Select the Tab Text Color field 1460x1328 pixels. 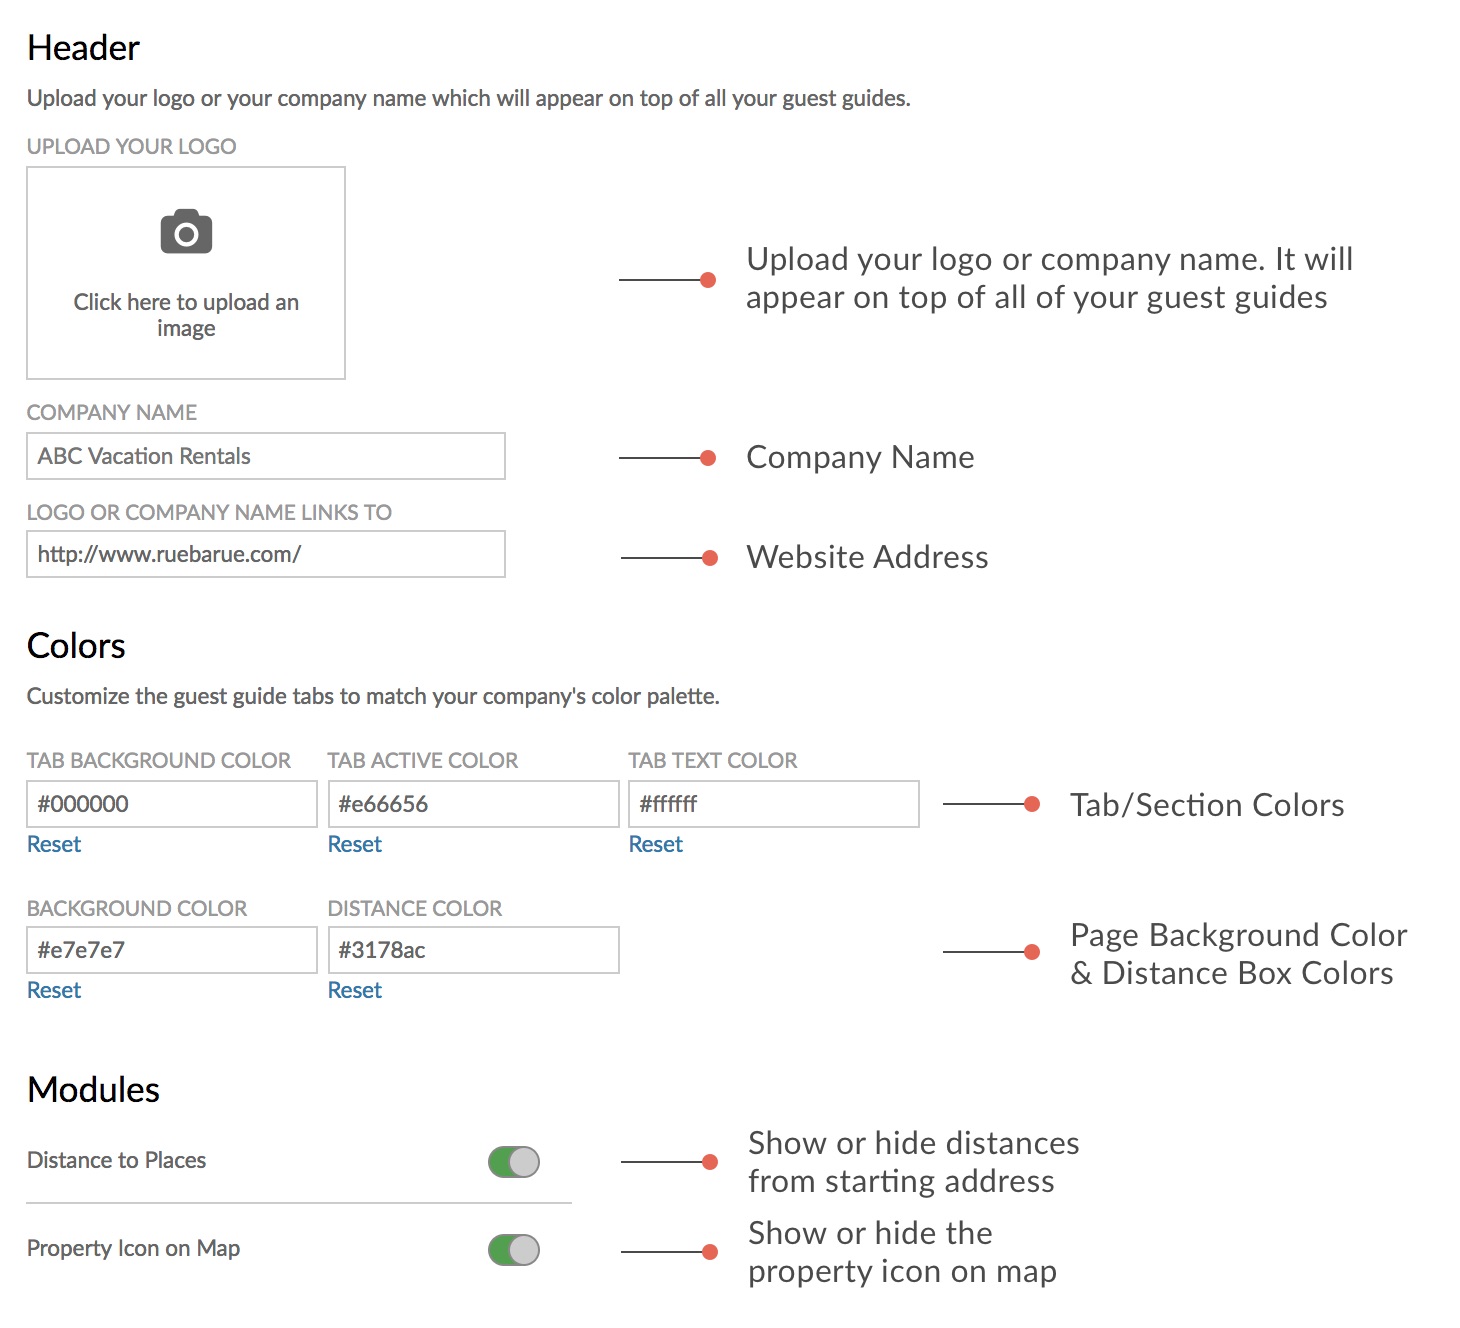tap(774, 804)
